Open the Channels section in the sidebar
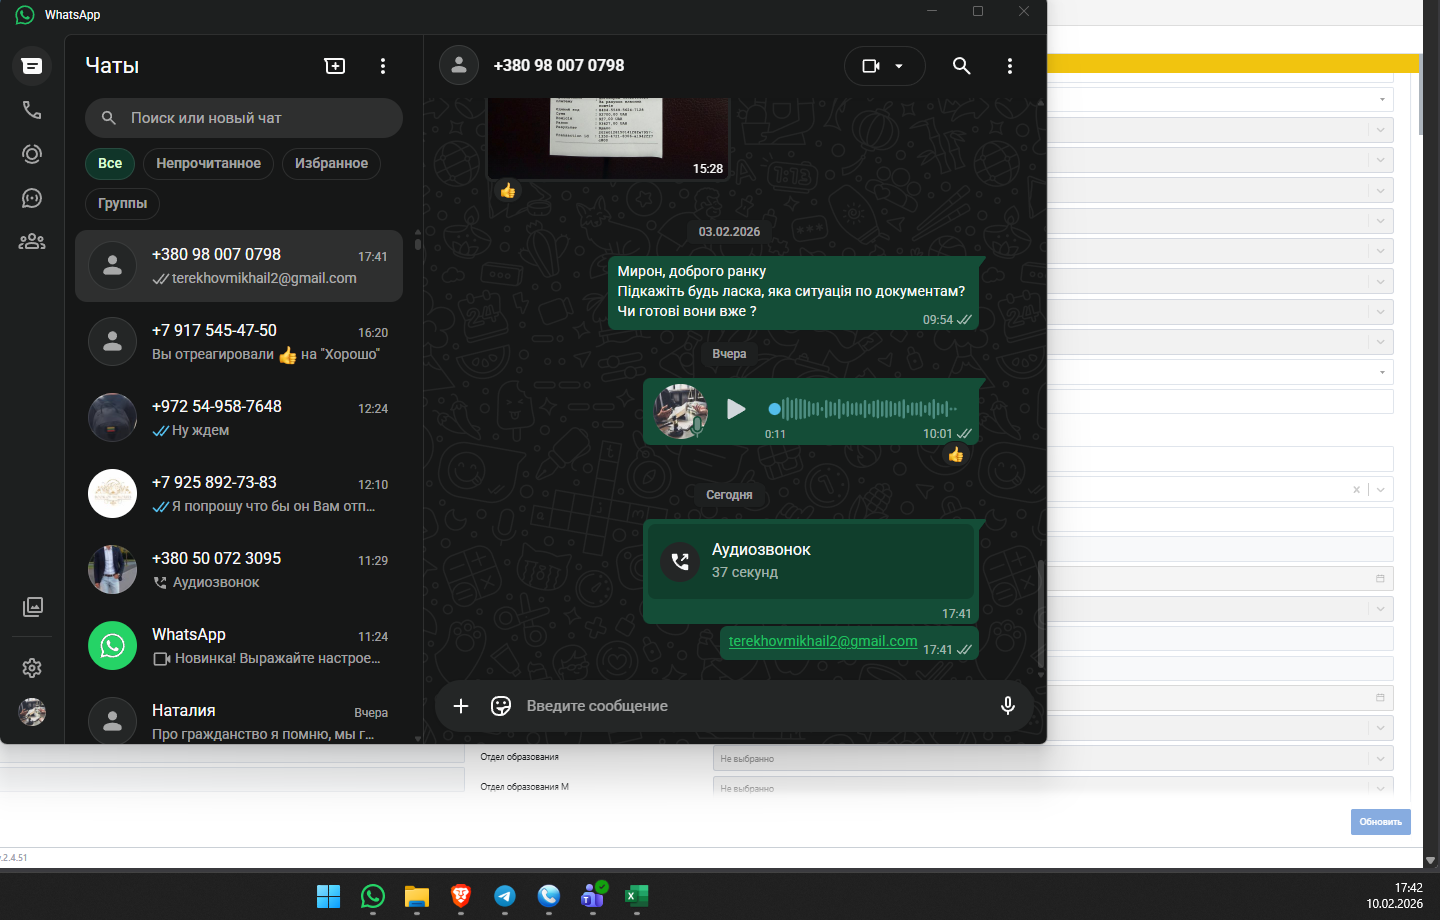The width and height of the screenshot is (1440, 920). pos(32,198)
